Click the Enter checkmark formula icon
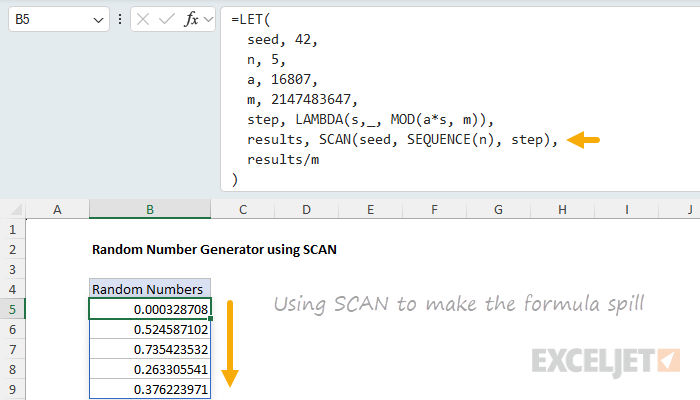Viewport: 700px width, 400px height. 167,19
